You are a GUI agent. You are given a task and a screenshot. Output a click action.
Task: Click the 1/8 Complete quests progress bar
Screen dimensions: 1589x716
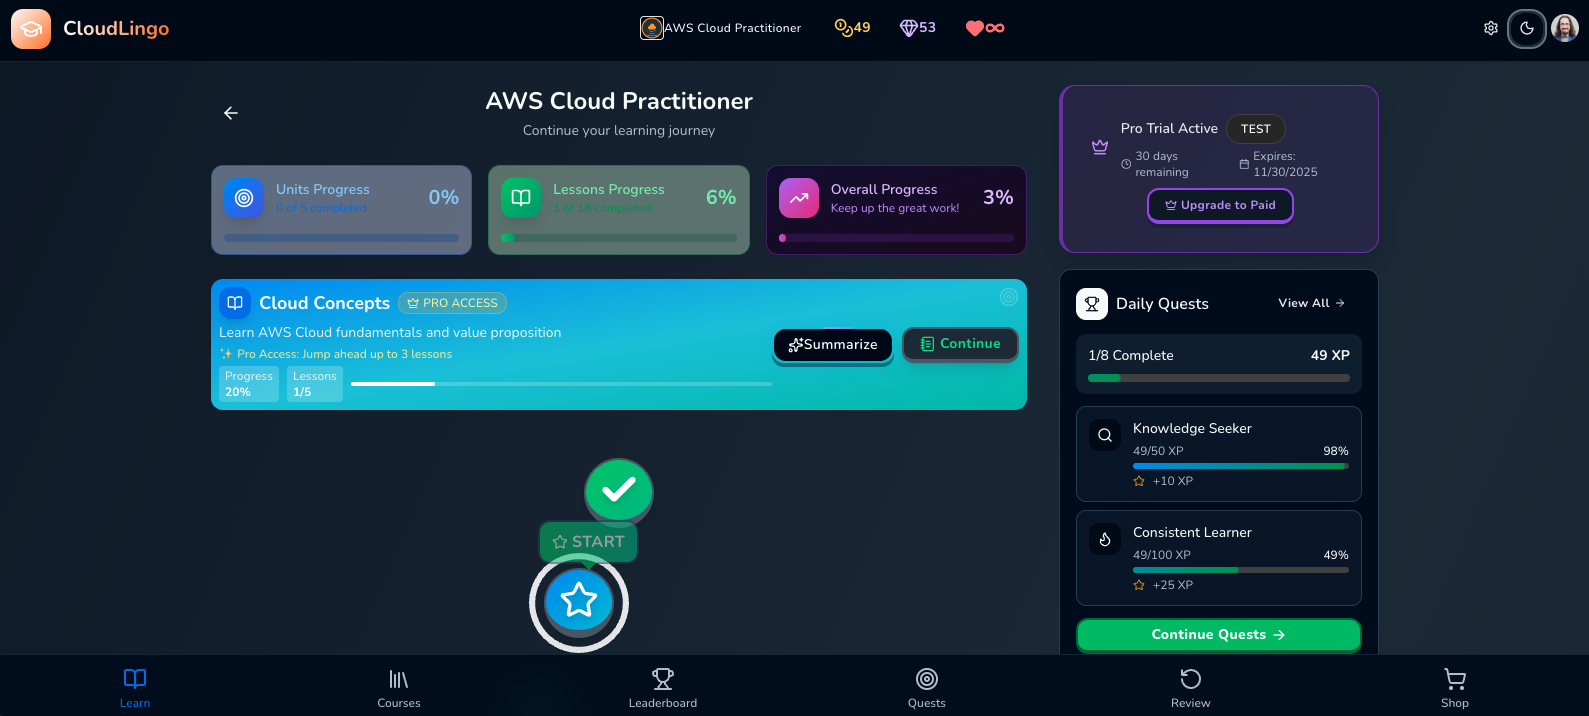click(1219, 378)
